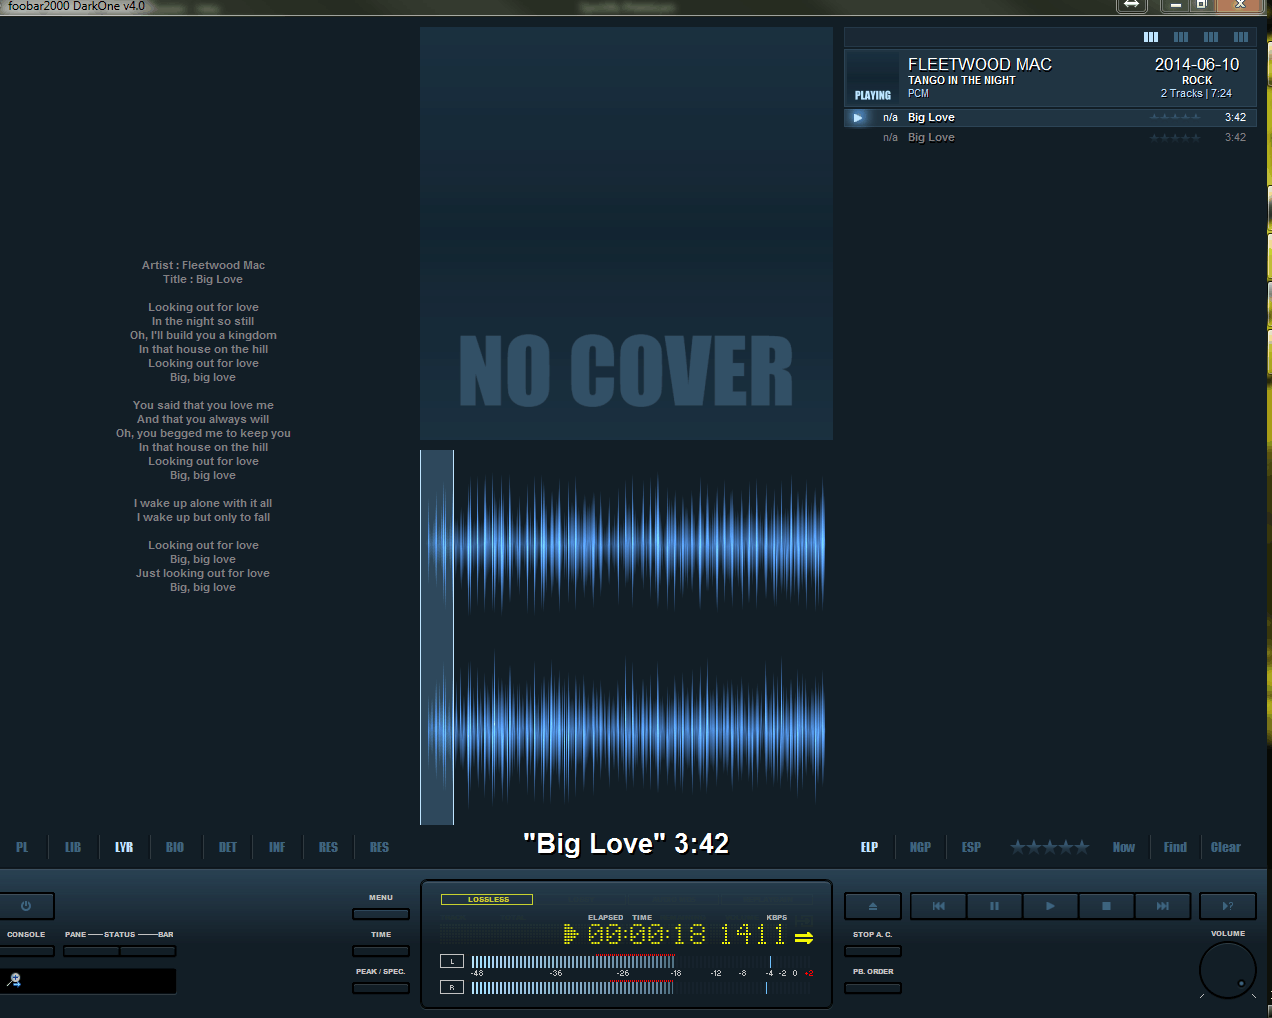Click the eject/open button
The width and height of the screenshot is (1272, 1018).
click(873, 906)
